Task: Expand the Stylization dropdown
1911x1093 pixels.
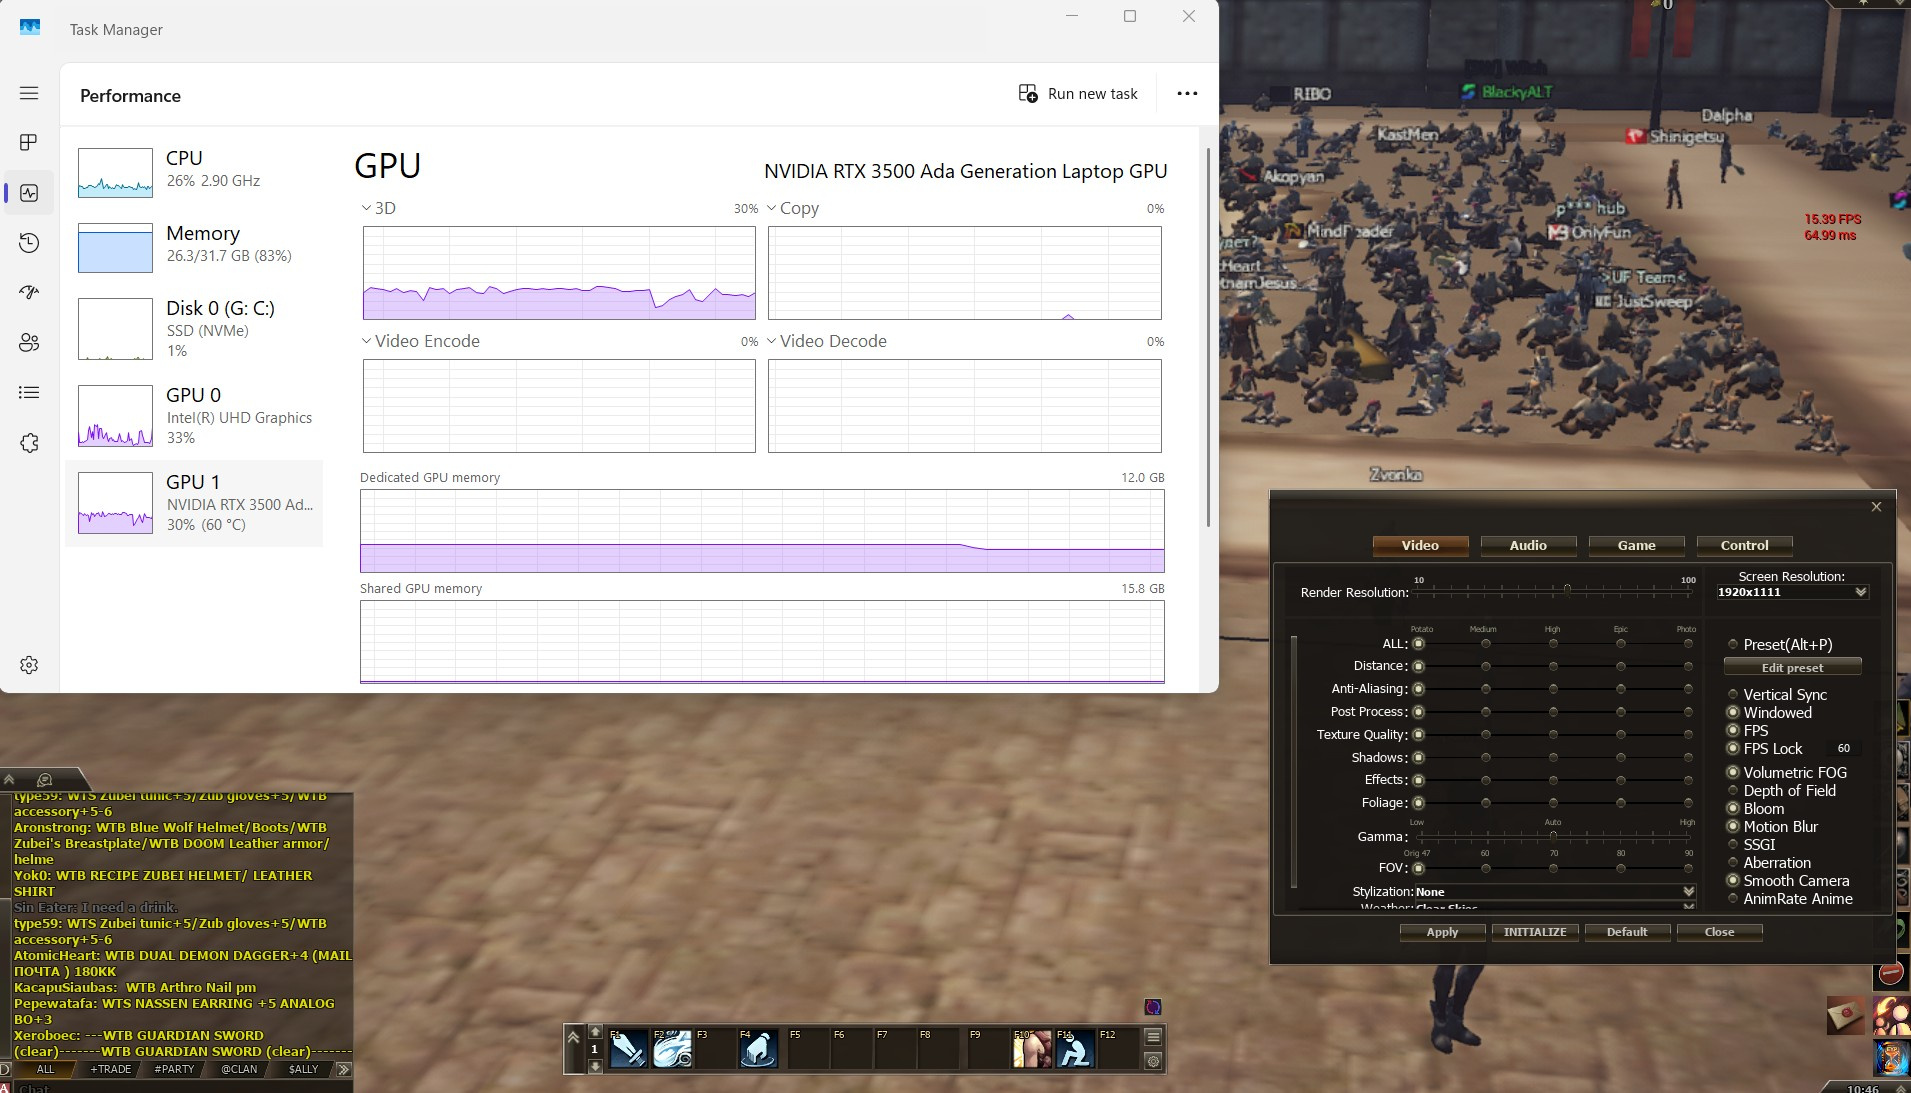Action: click(x=1688, y=892)
